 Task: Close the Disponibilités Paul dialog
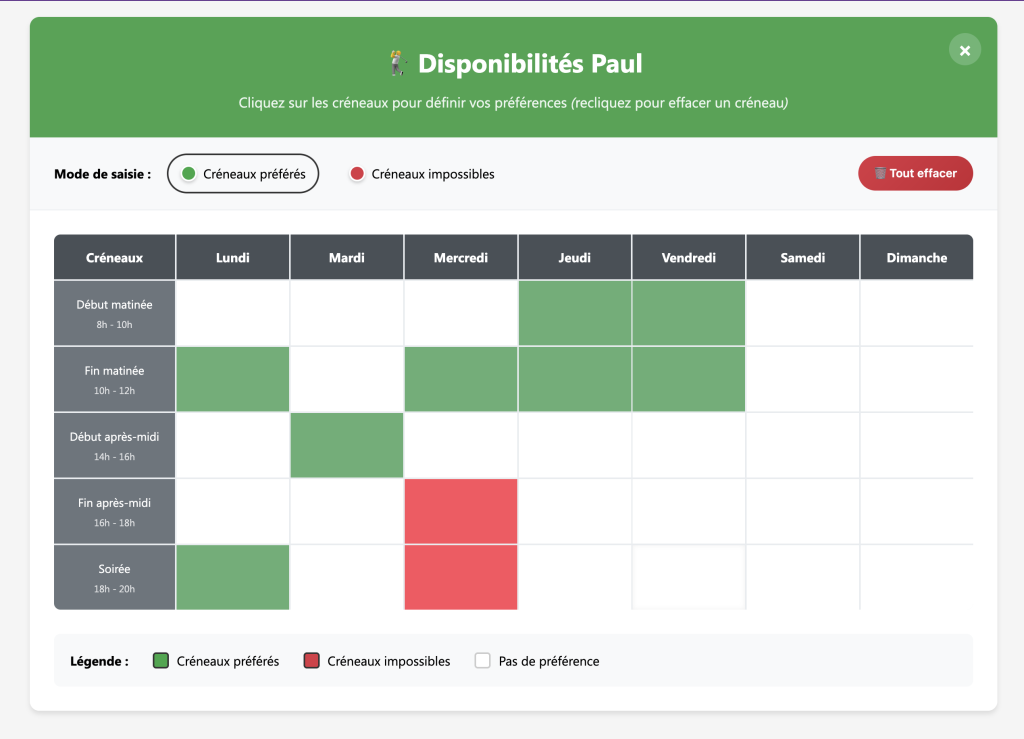(x=964, y=50)
